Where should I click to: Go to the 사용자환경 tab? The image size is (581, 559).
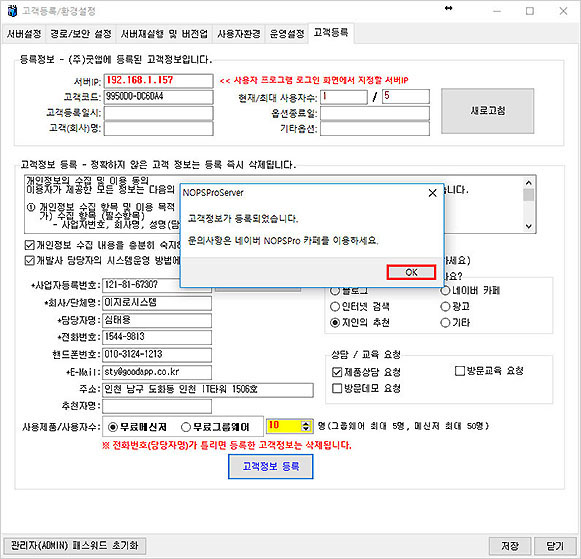(x=239, y=34)
